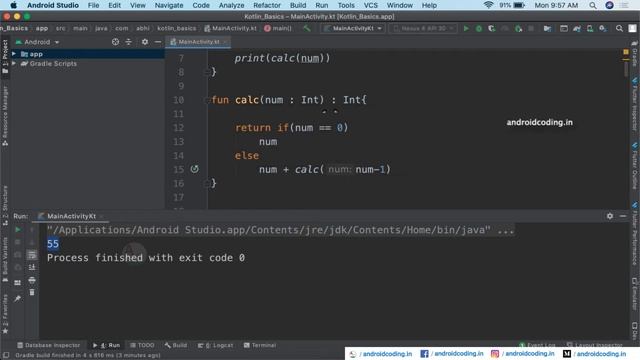Open the Logcat tool window
640x360 pixels.
216,345
